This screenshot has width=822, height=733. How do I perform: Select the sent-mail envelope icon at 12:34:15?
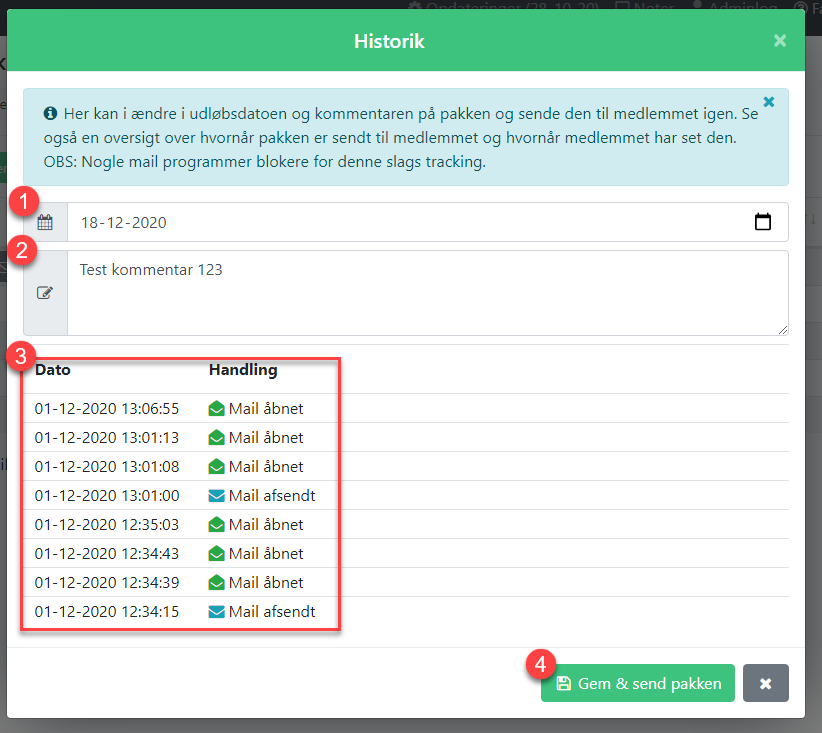tap(217, 611)
